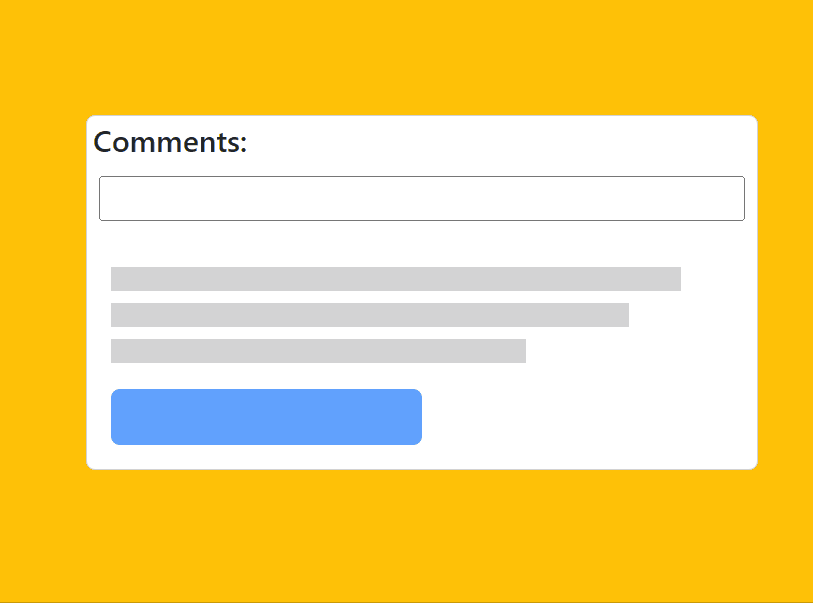Screen dimensions: 813x603
Task: Click blank gap between input and gray bars
Action: 422,244
